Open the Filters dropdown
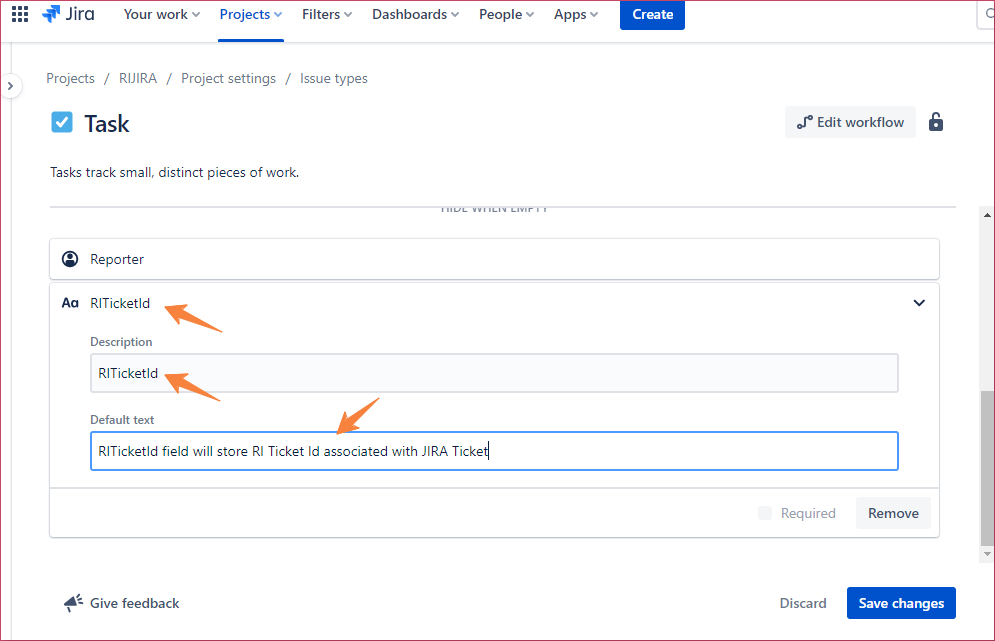Image resolution: width=995 pixels, height=641 pixels. coord(326,14)
